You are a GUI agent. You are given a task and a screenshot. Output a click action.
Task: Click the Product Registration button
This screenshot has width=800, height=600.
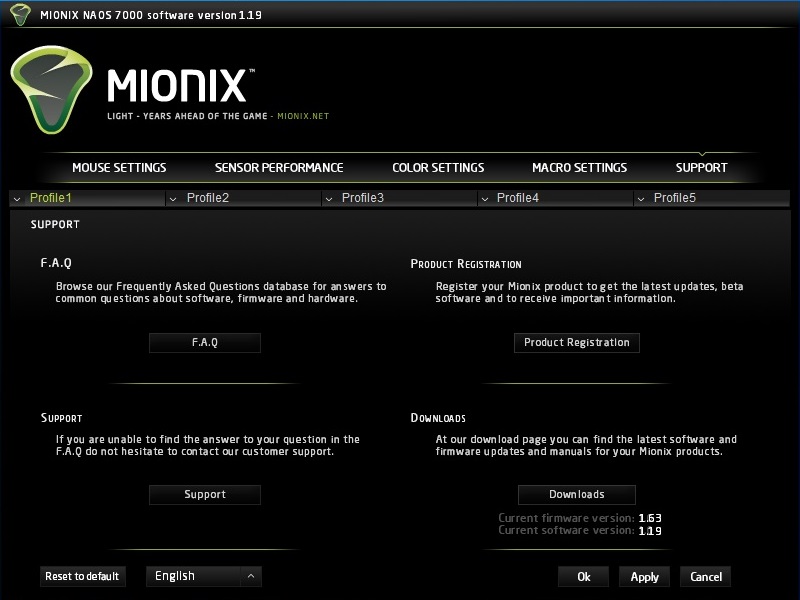tap(576, 343)
